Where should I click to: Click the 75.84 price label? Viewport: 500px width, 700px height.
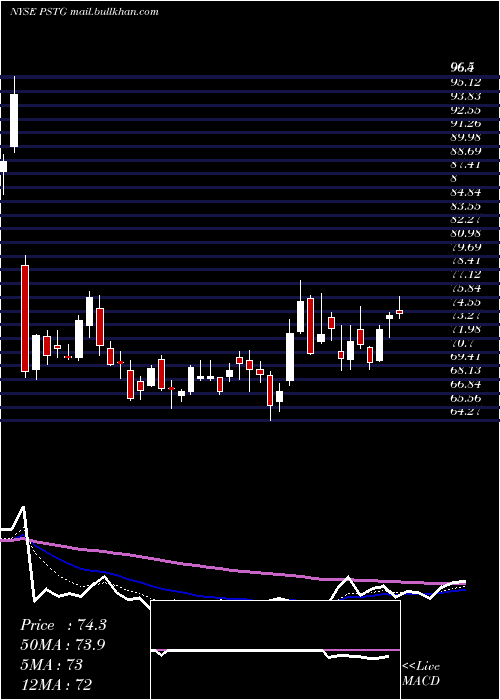click(465, 288)
